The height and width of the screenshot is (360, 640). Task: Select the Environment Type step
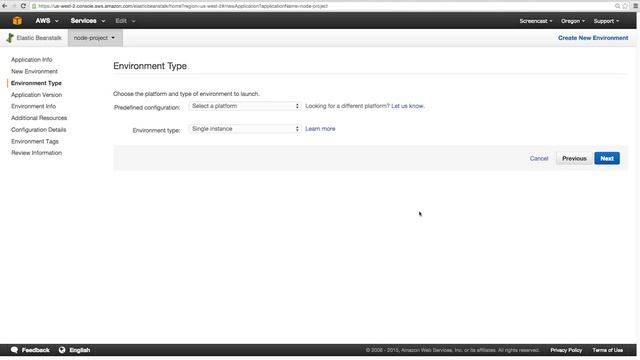pos(36,83)
